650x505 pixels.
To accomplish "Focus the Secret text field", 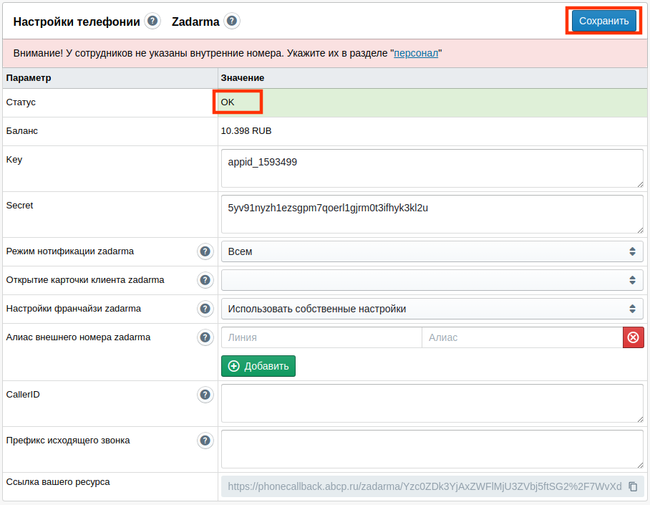I will tap(432, 214).
